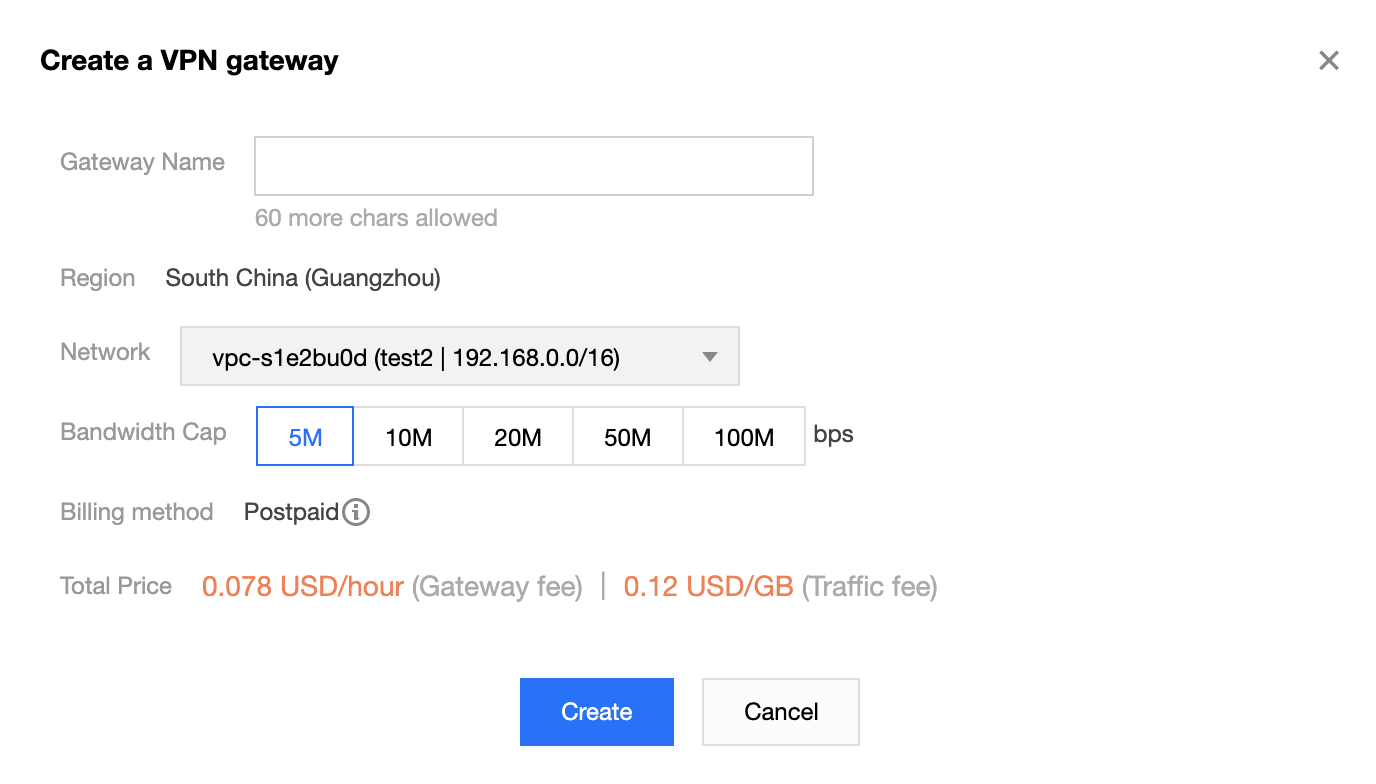Image resolution: width=1376 pixels, height=784 pixels.
Task: Pick the 50M bandwidth option
Action: click(628, 436)
